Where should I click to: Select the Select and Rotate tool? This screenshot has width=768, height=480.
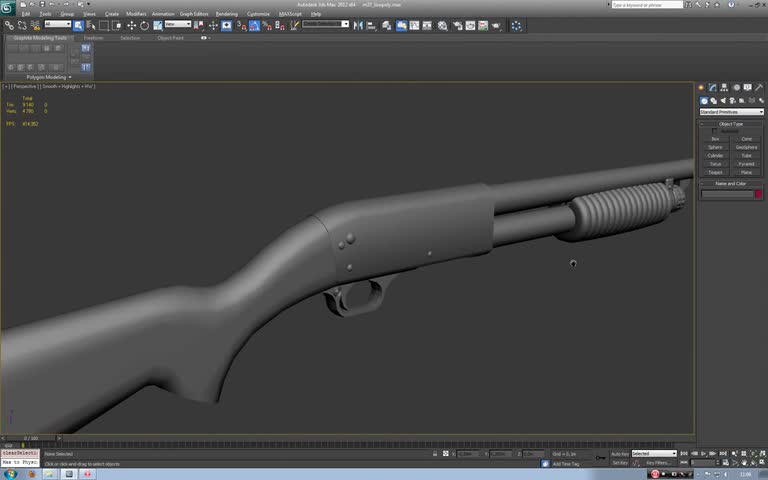coord(144,25)
